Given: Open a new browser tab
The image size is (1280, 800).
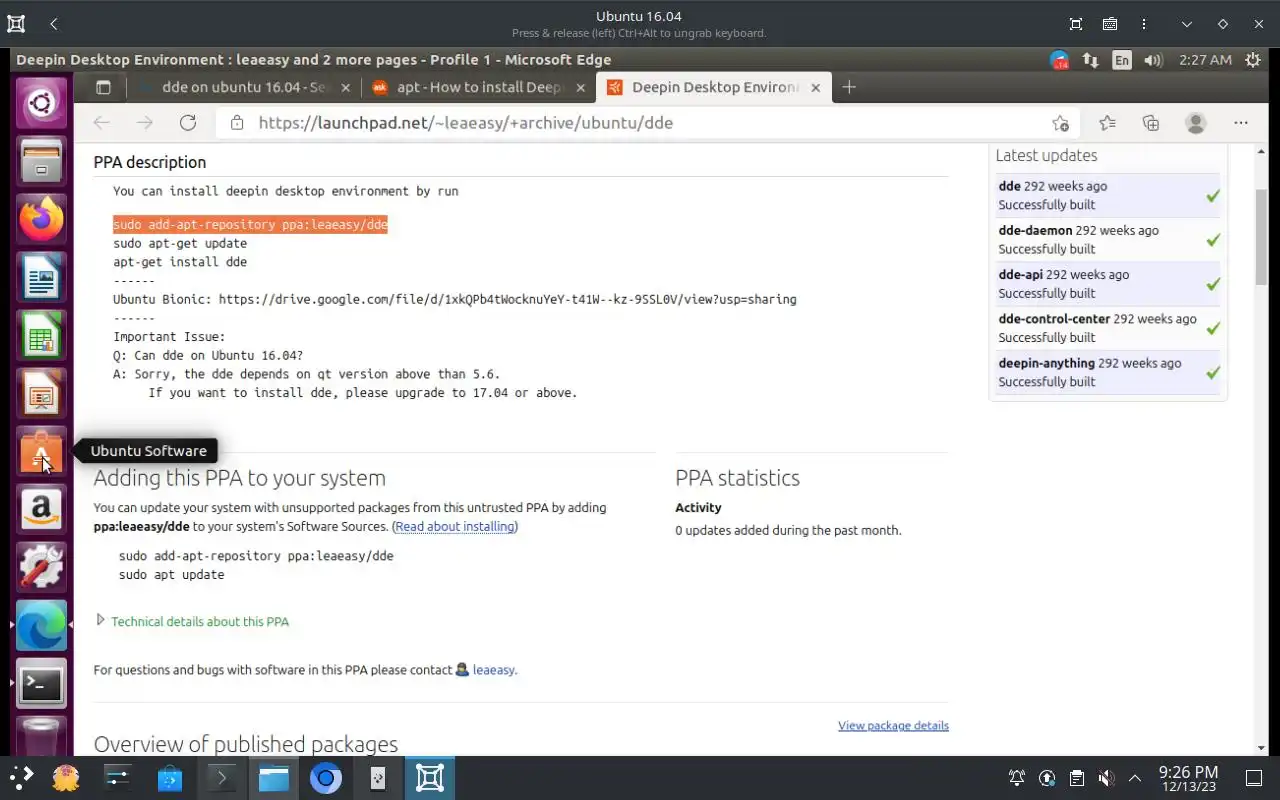Looking at the screenshot, I should point(849,87).
